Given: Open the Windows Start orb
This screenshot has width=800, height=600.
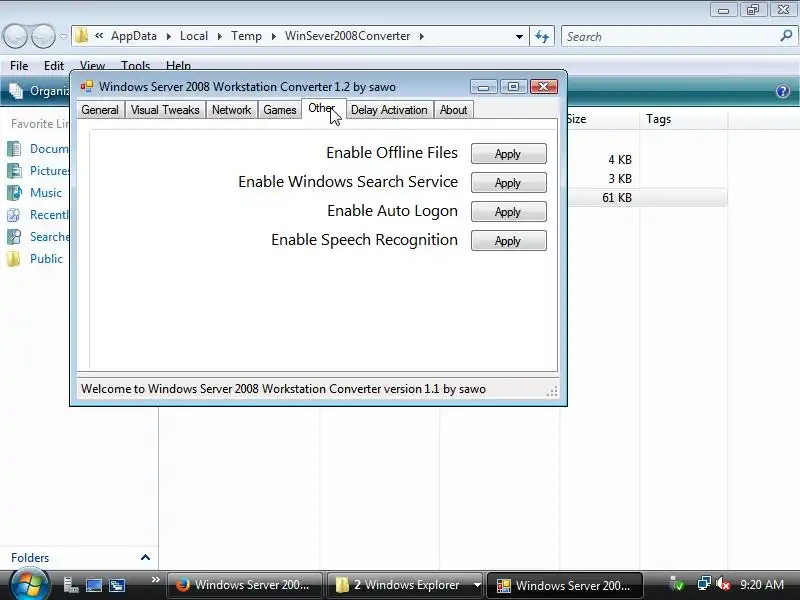Looking at the screenshot, I should pyautogui.click(x=29, y=585).
